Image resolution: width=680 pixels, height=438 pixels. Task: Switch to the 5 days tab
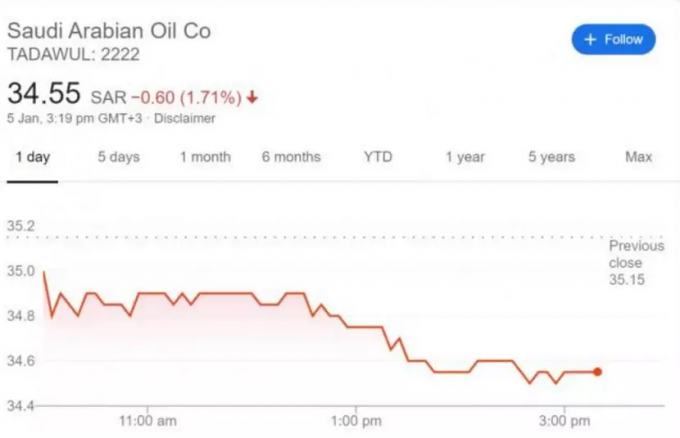pyautogui.click(x=119, y=157)
